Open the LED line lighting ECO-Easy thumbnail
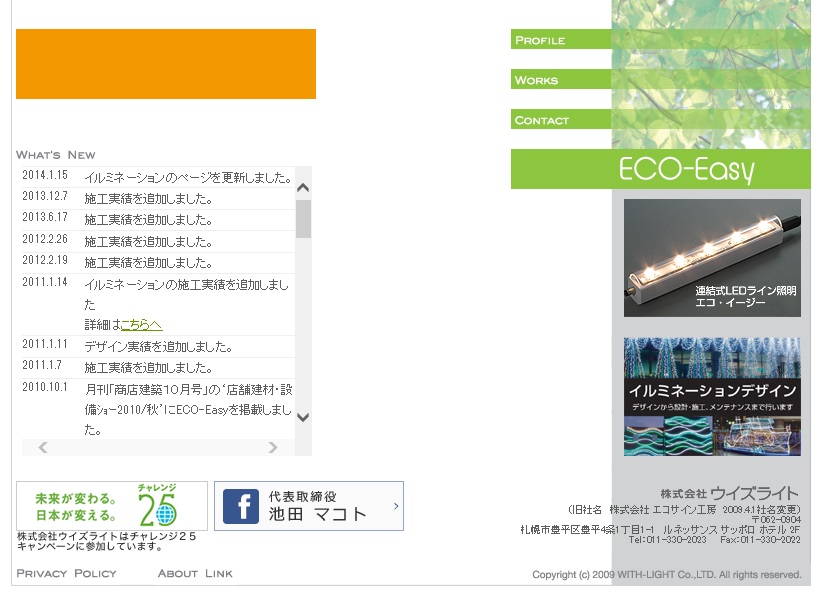Viewport: 823px width, 599px height. 712,258
